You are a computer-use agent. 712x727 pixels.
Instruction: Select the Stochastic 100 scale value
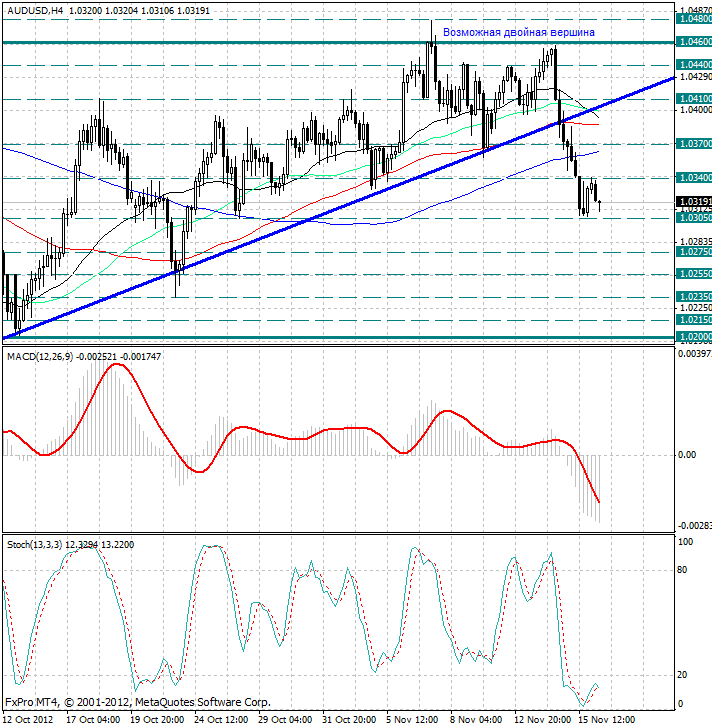click(x=685, y=542)
